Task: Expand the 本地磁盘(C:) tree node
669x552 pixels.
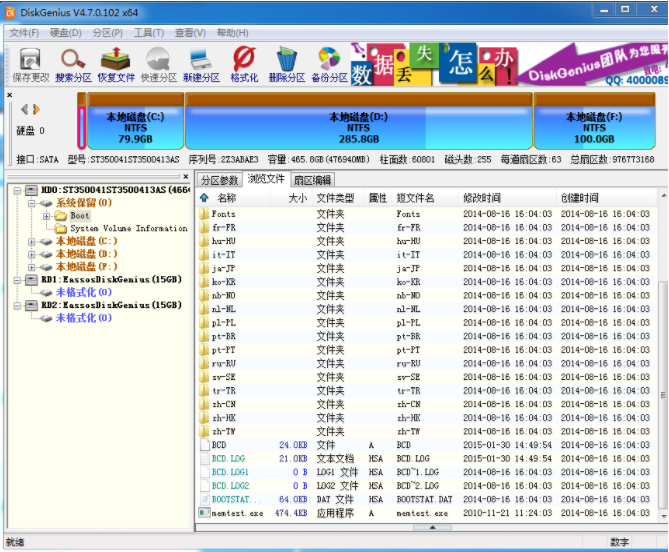Action: 32,241
